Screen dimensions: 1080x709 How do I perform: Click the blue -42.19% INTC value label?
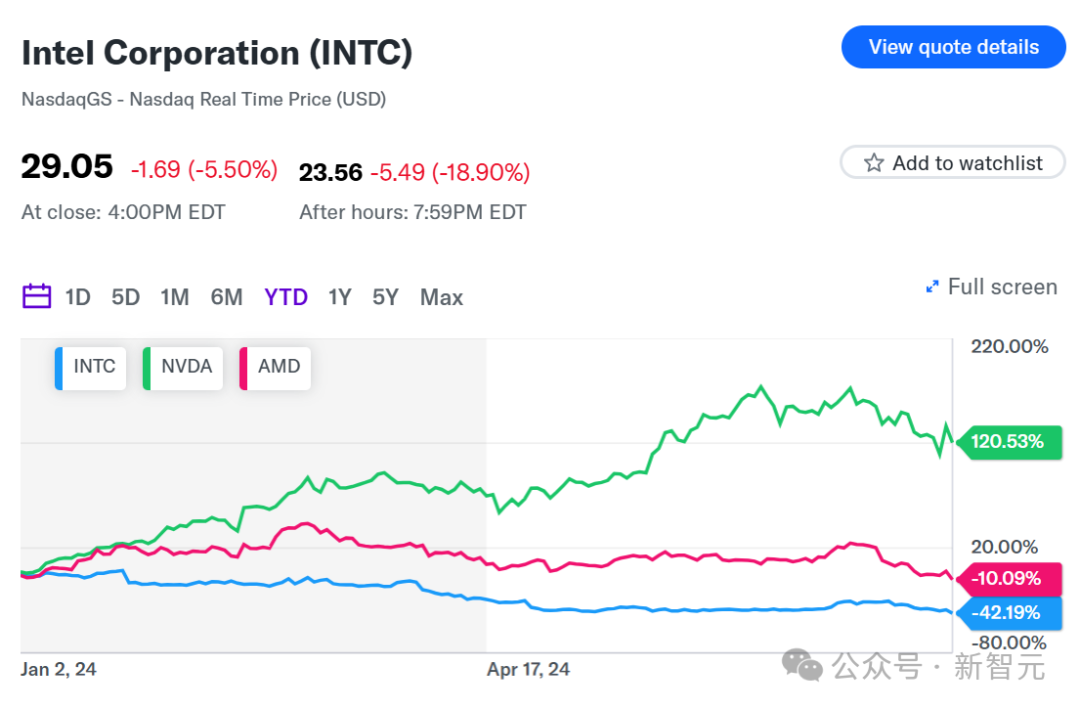click(x=1010, y=613)
